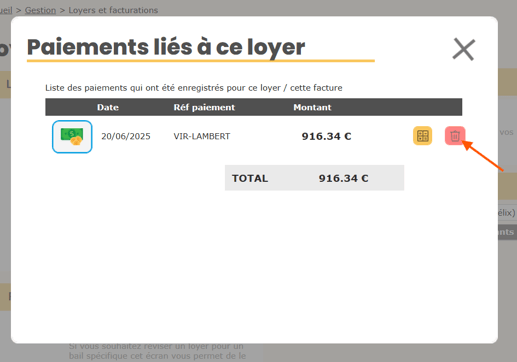Delete the VIR-LAMBERT payment with trash icon
The width and height of the screenshot is (517, 362).
[x=455, y=136]
